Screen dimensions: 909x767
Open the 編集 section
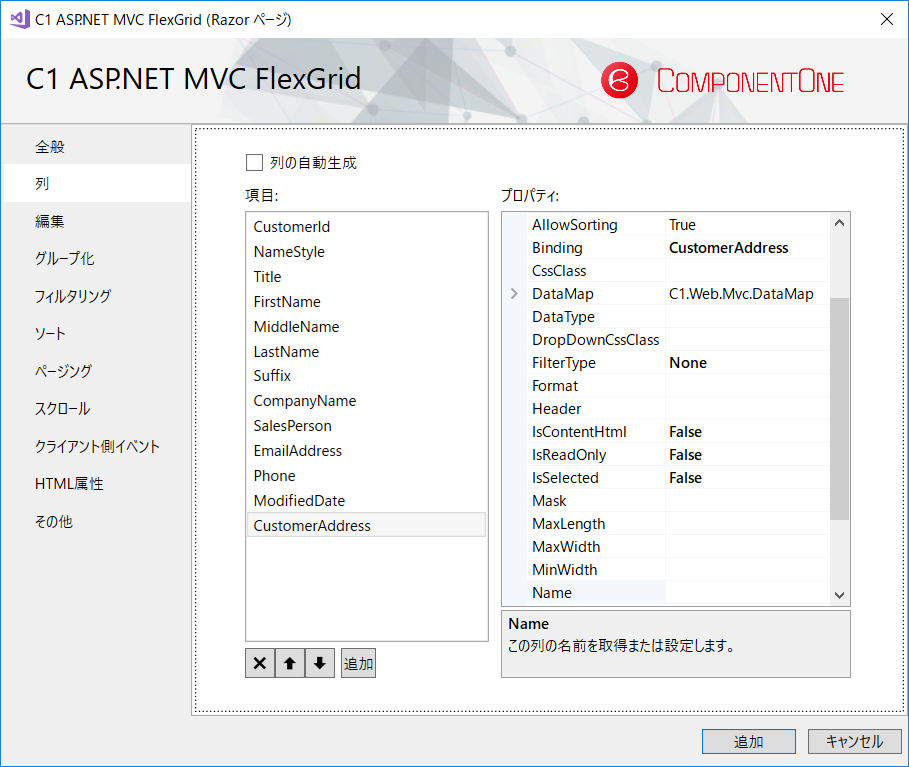tap(97, 221)
